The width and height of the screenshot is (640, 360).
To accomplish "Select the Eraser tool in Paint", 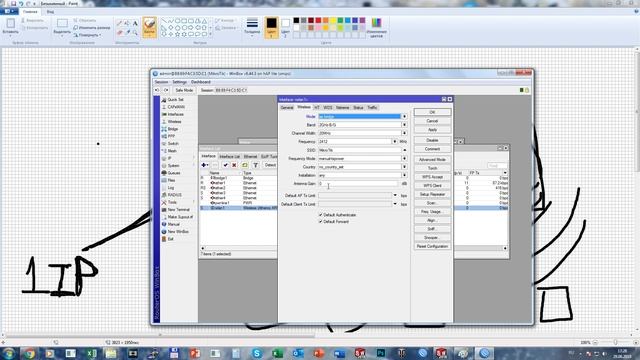I will (x=119, y=32).
